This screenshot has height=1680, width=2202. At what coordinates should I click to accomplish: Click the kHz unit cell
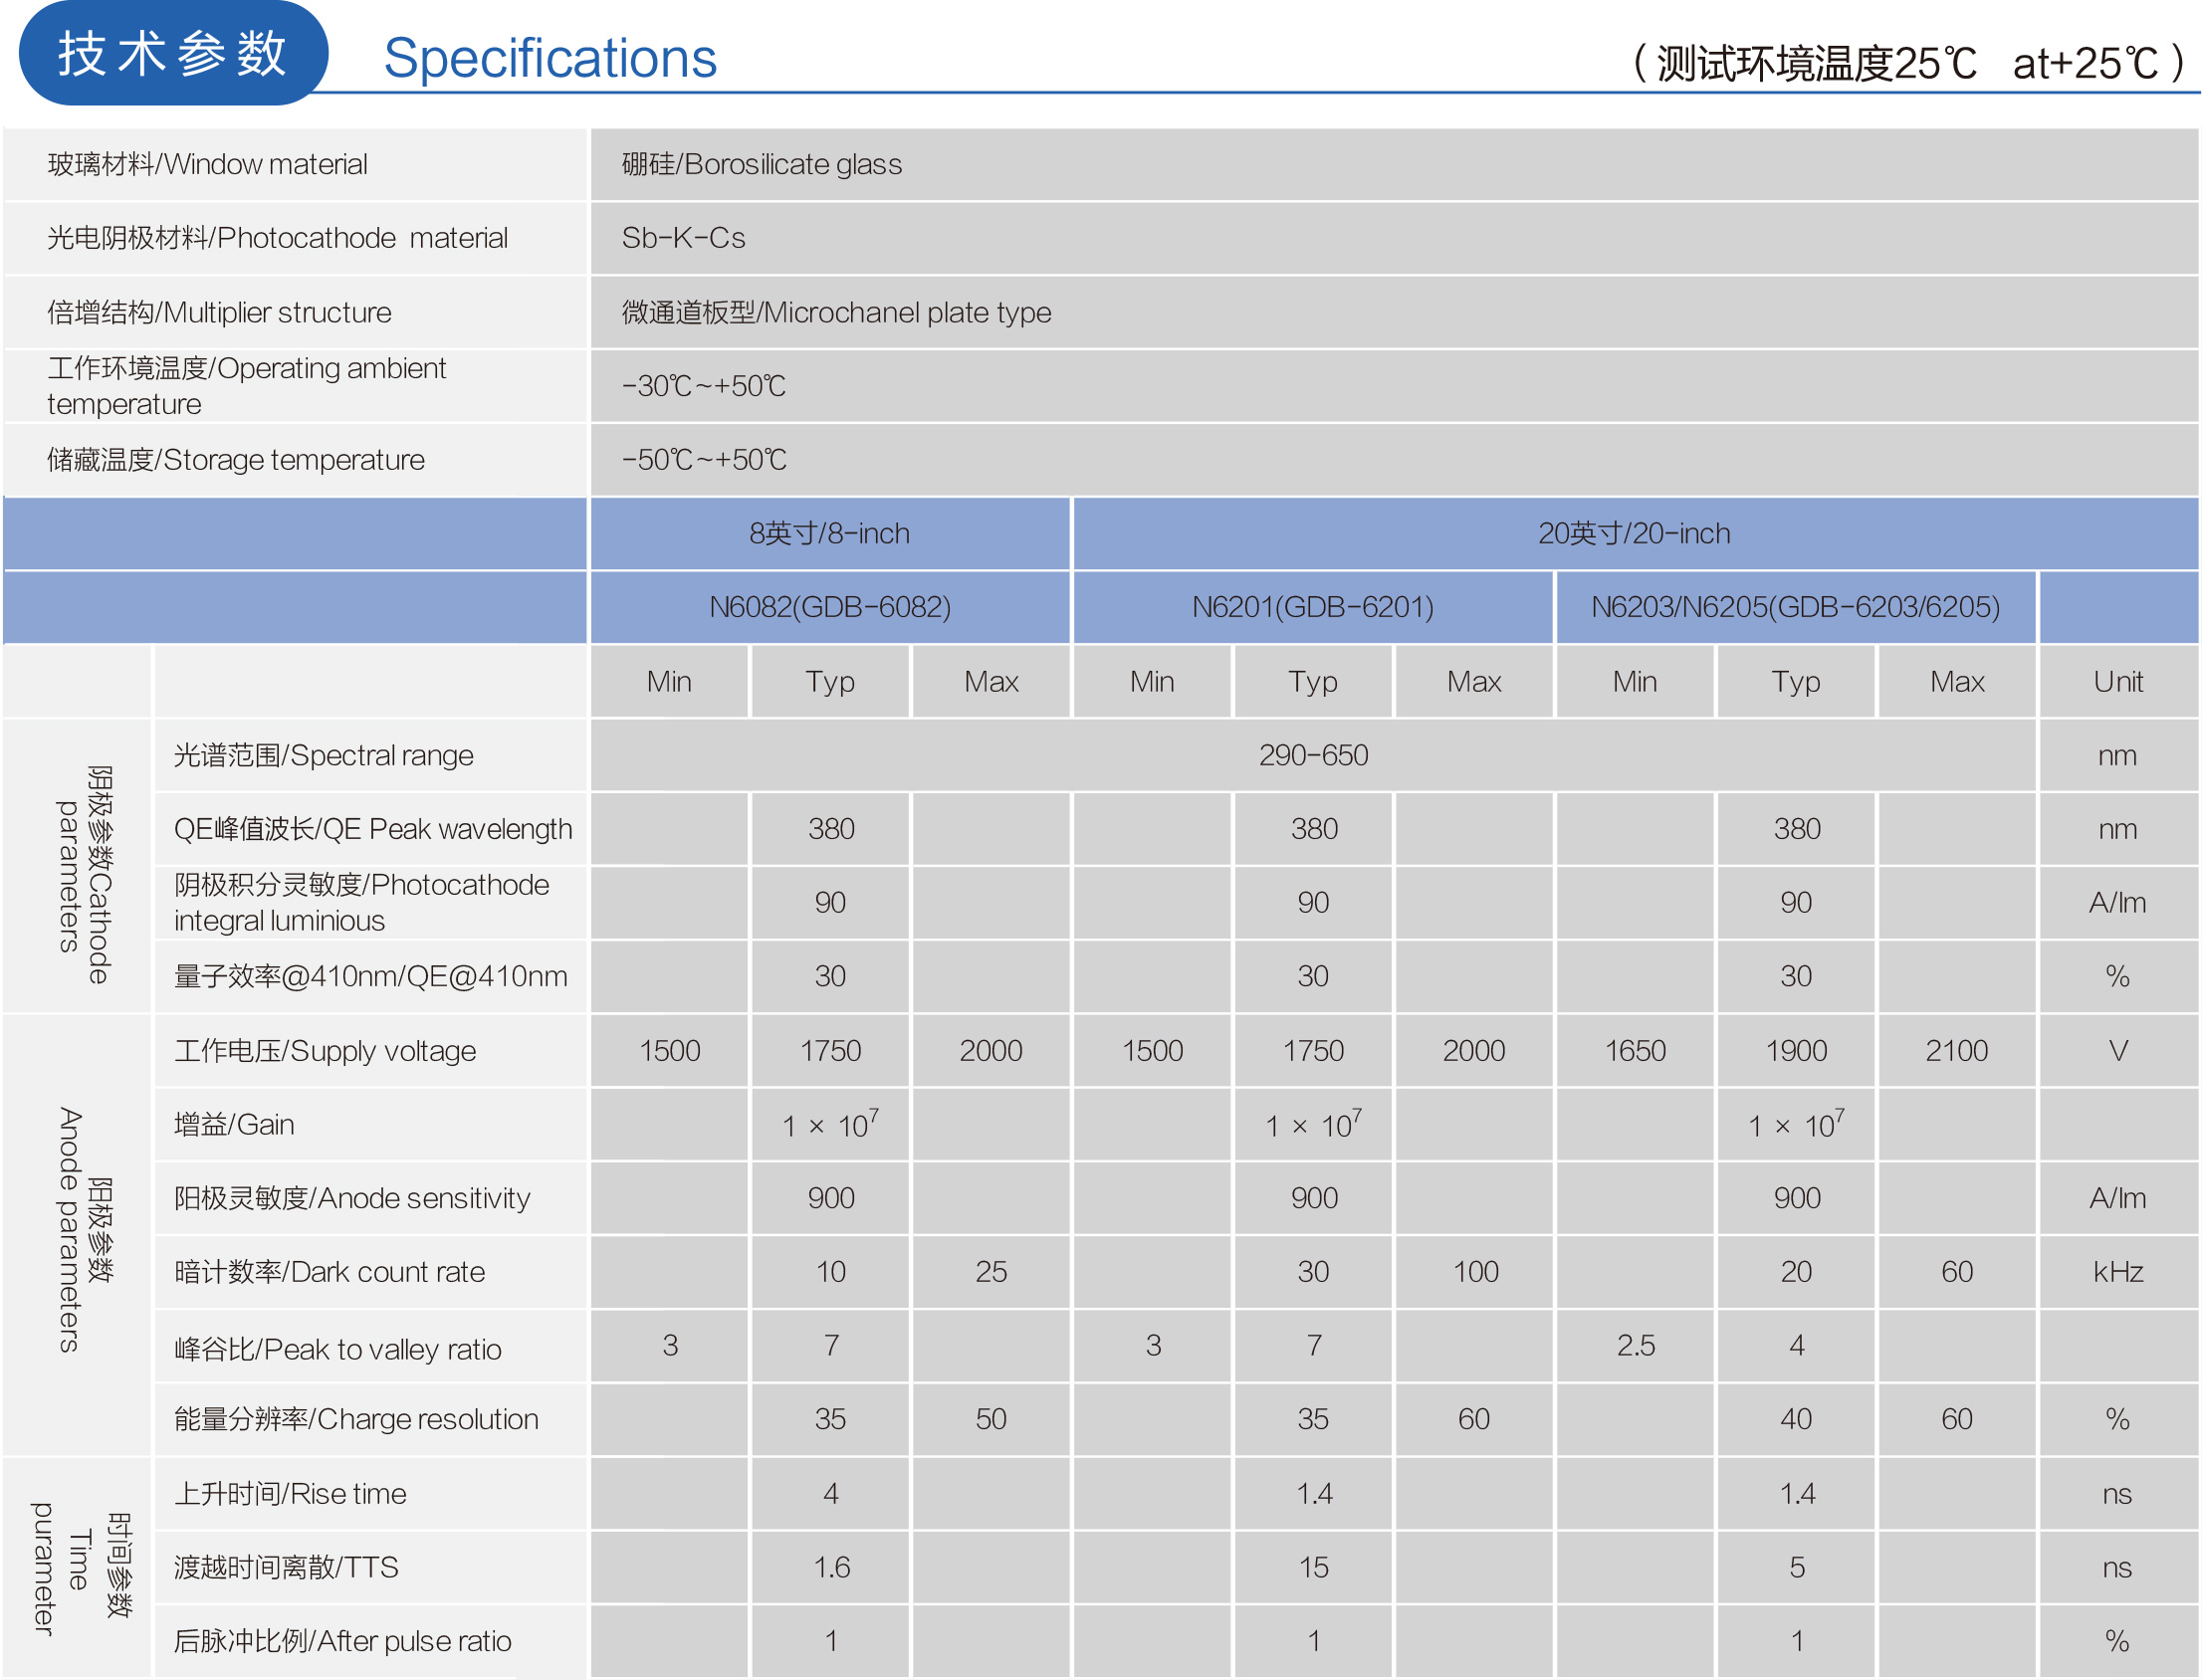(x=2117, y=1272)
